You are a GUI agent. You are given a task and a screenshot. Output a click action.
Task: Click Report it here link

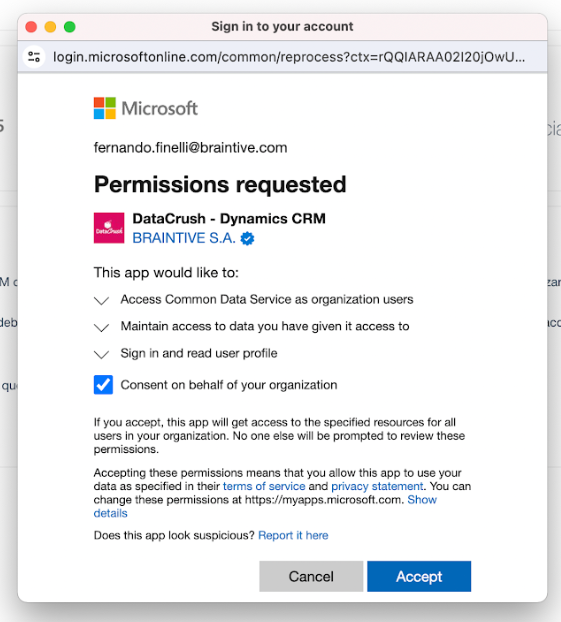coord(293,535)
